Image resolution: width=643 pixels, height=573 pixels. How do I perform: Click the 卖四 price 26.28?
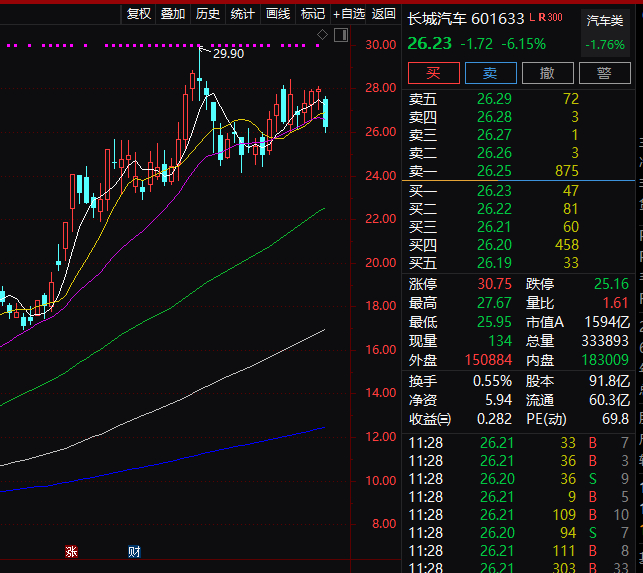point(494,117)
